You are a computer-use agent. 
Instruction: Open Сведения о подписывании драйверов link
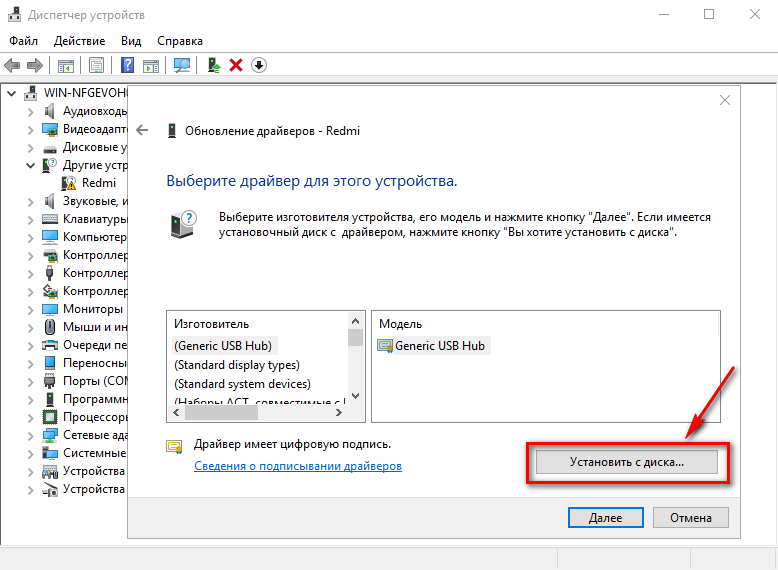297,466
